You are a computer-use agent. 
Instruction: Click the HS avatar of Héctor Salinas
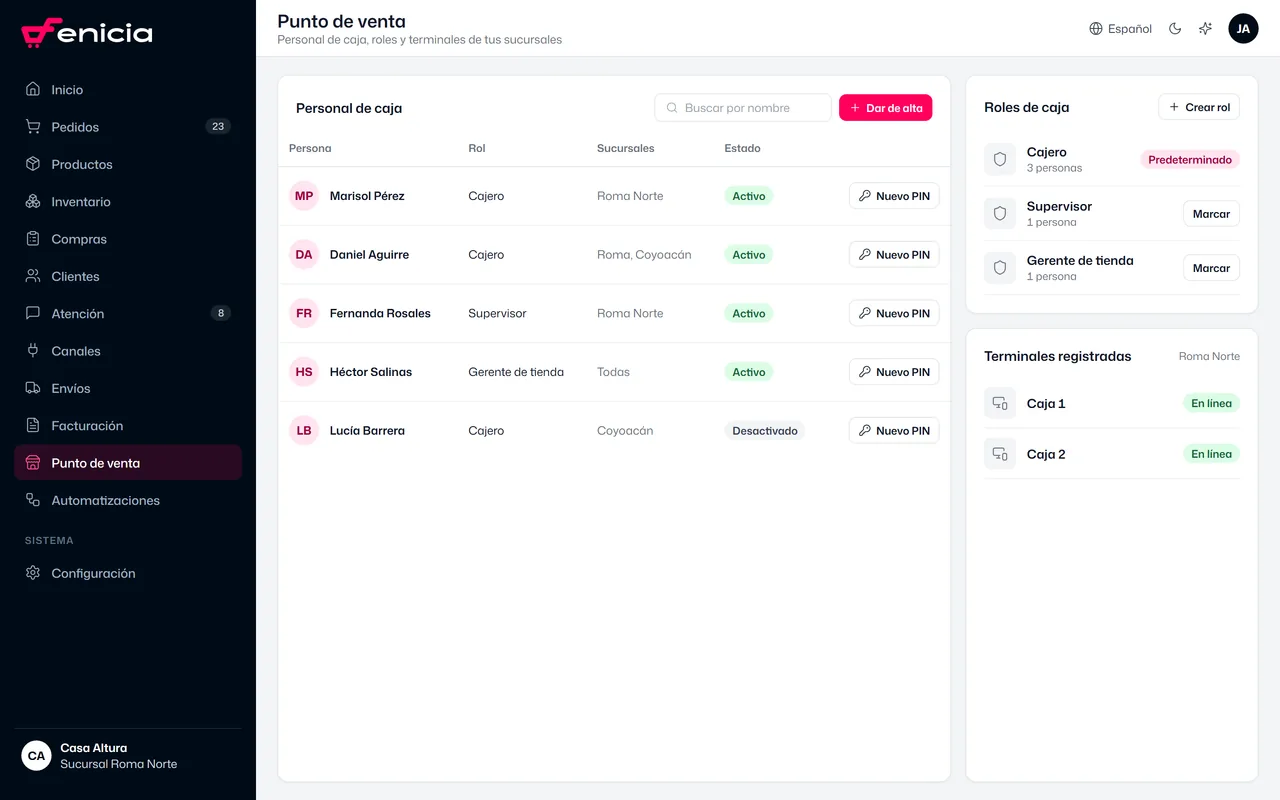point(304,372)
